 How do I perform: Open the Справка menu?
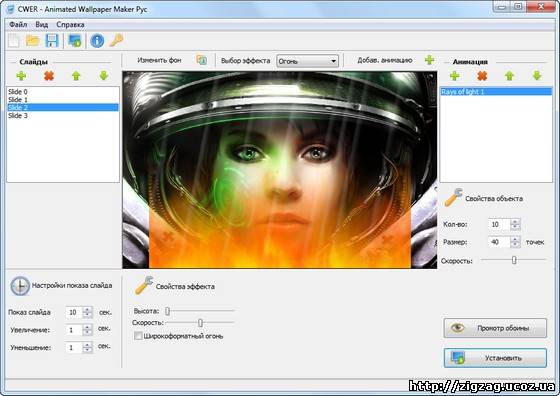[x=70, y=25]
